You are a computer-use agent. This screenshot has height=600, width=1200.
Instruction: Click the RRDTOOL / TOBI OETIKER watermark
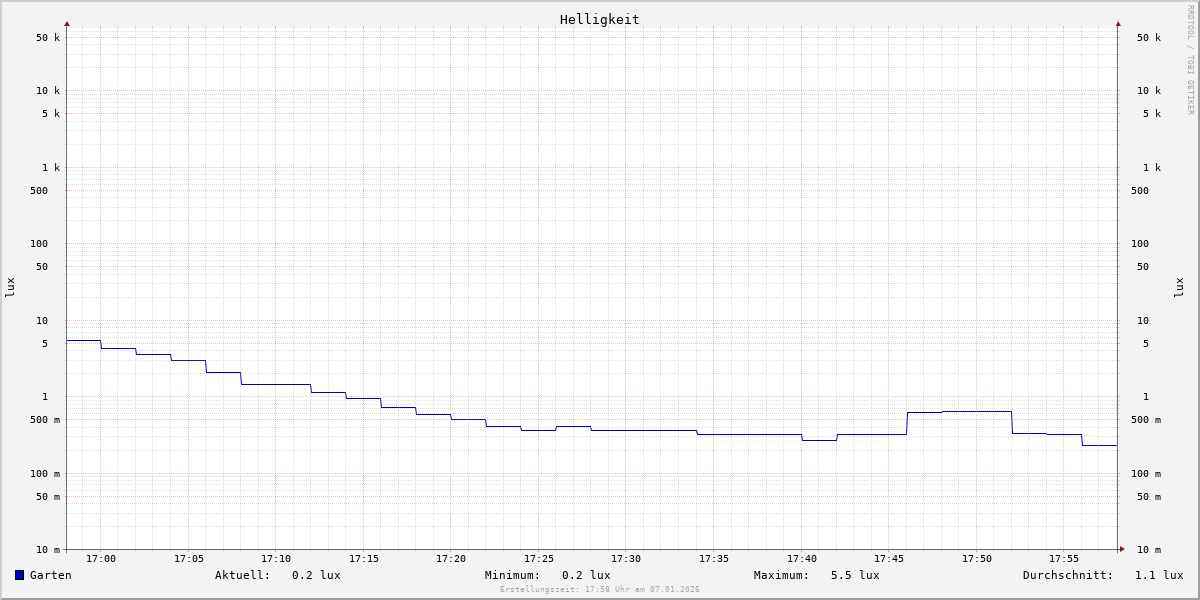click(x=1190, y=60)
